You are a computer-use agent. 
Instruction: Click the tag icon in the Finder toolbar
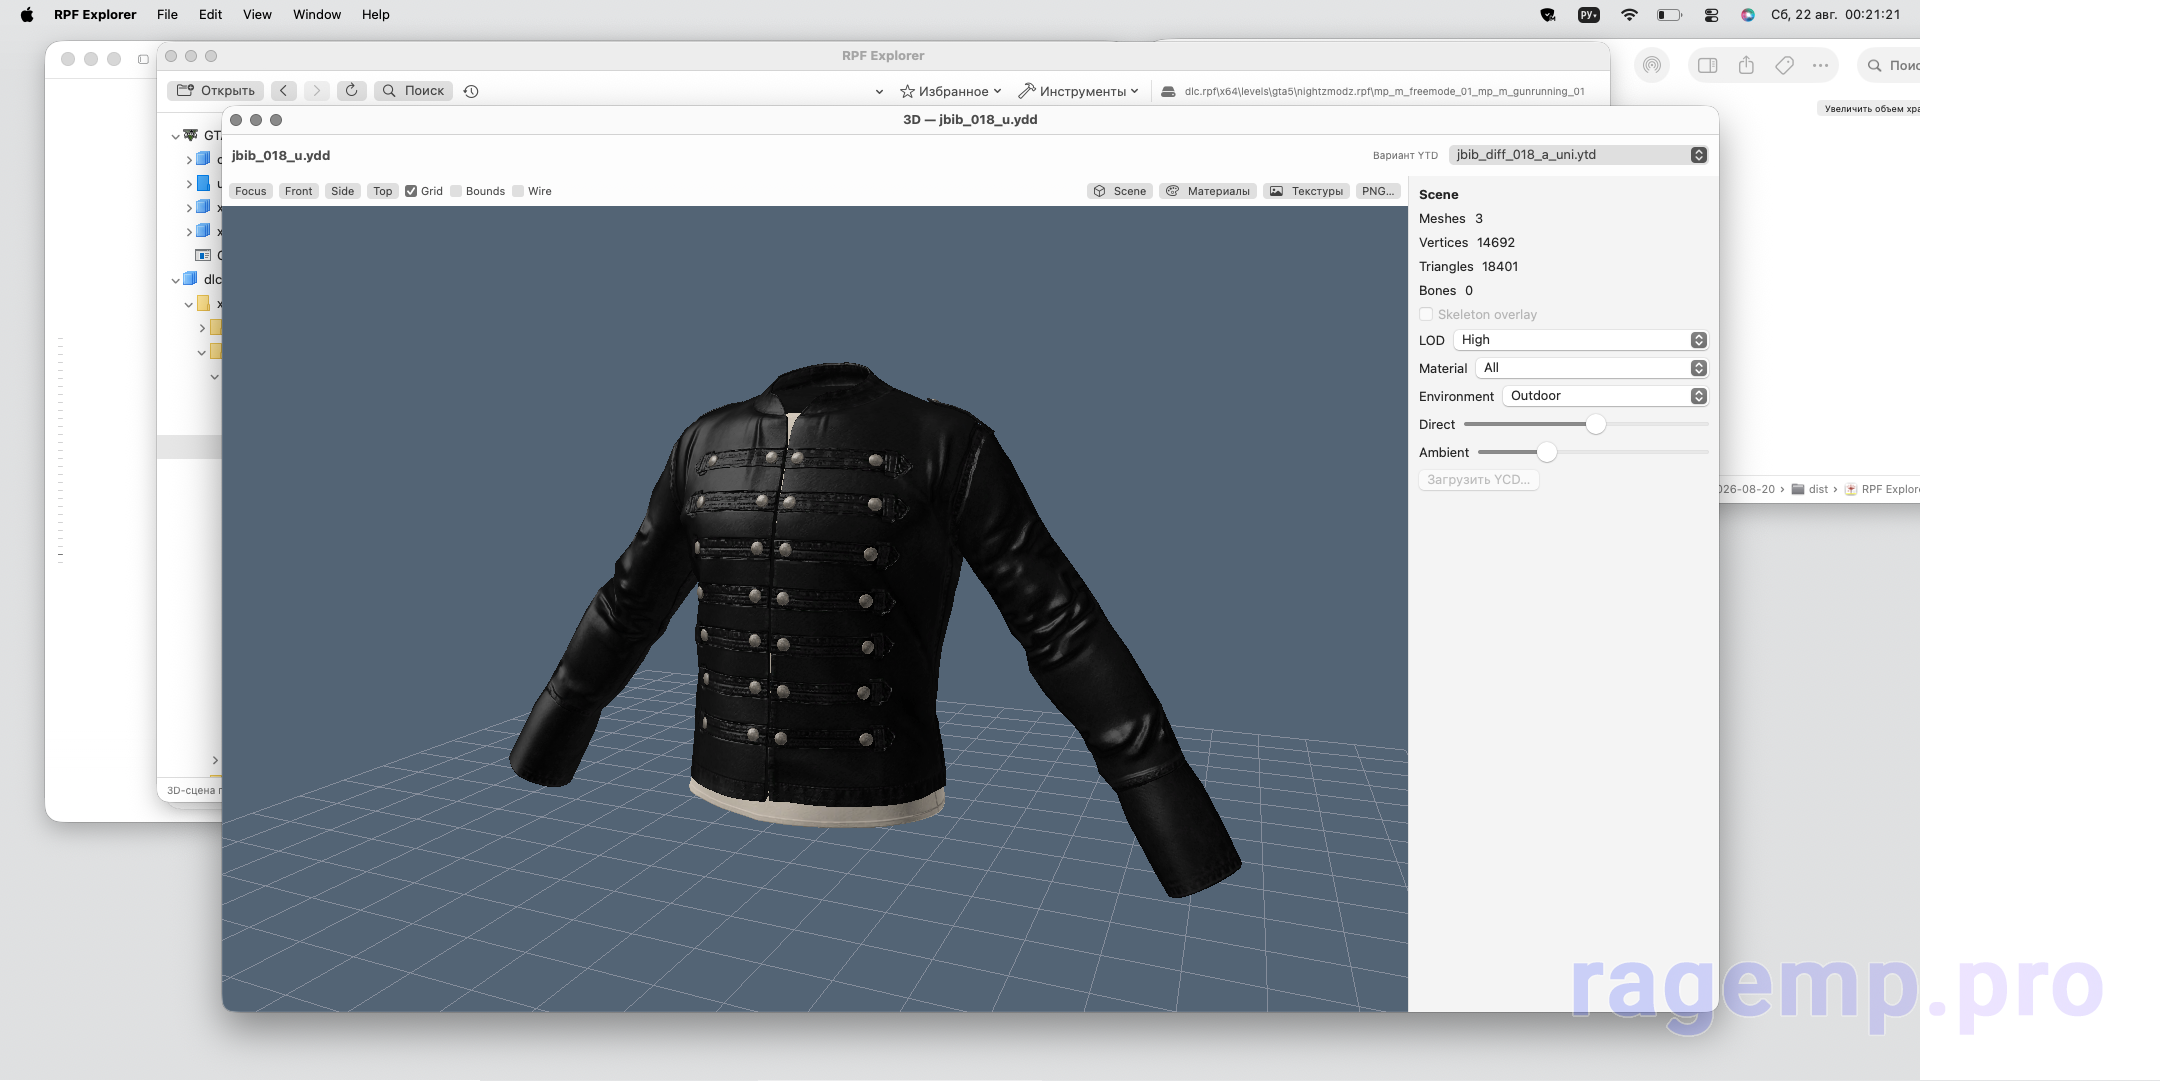[1784, 65]
